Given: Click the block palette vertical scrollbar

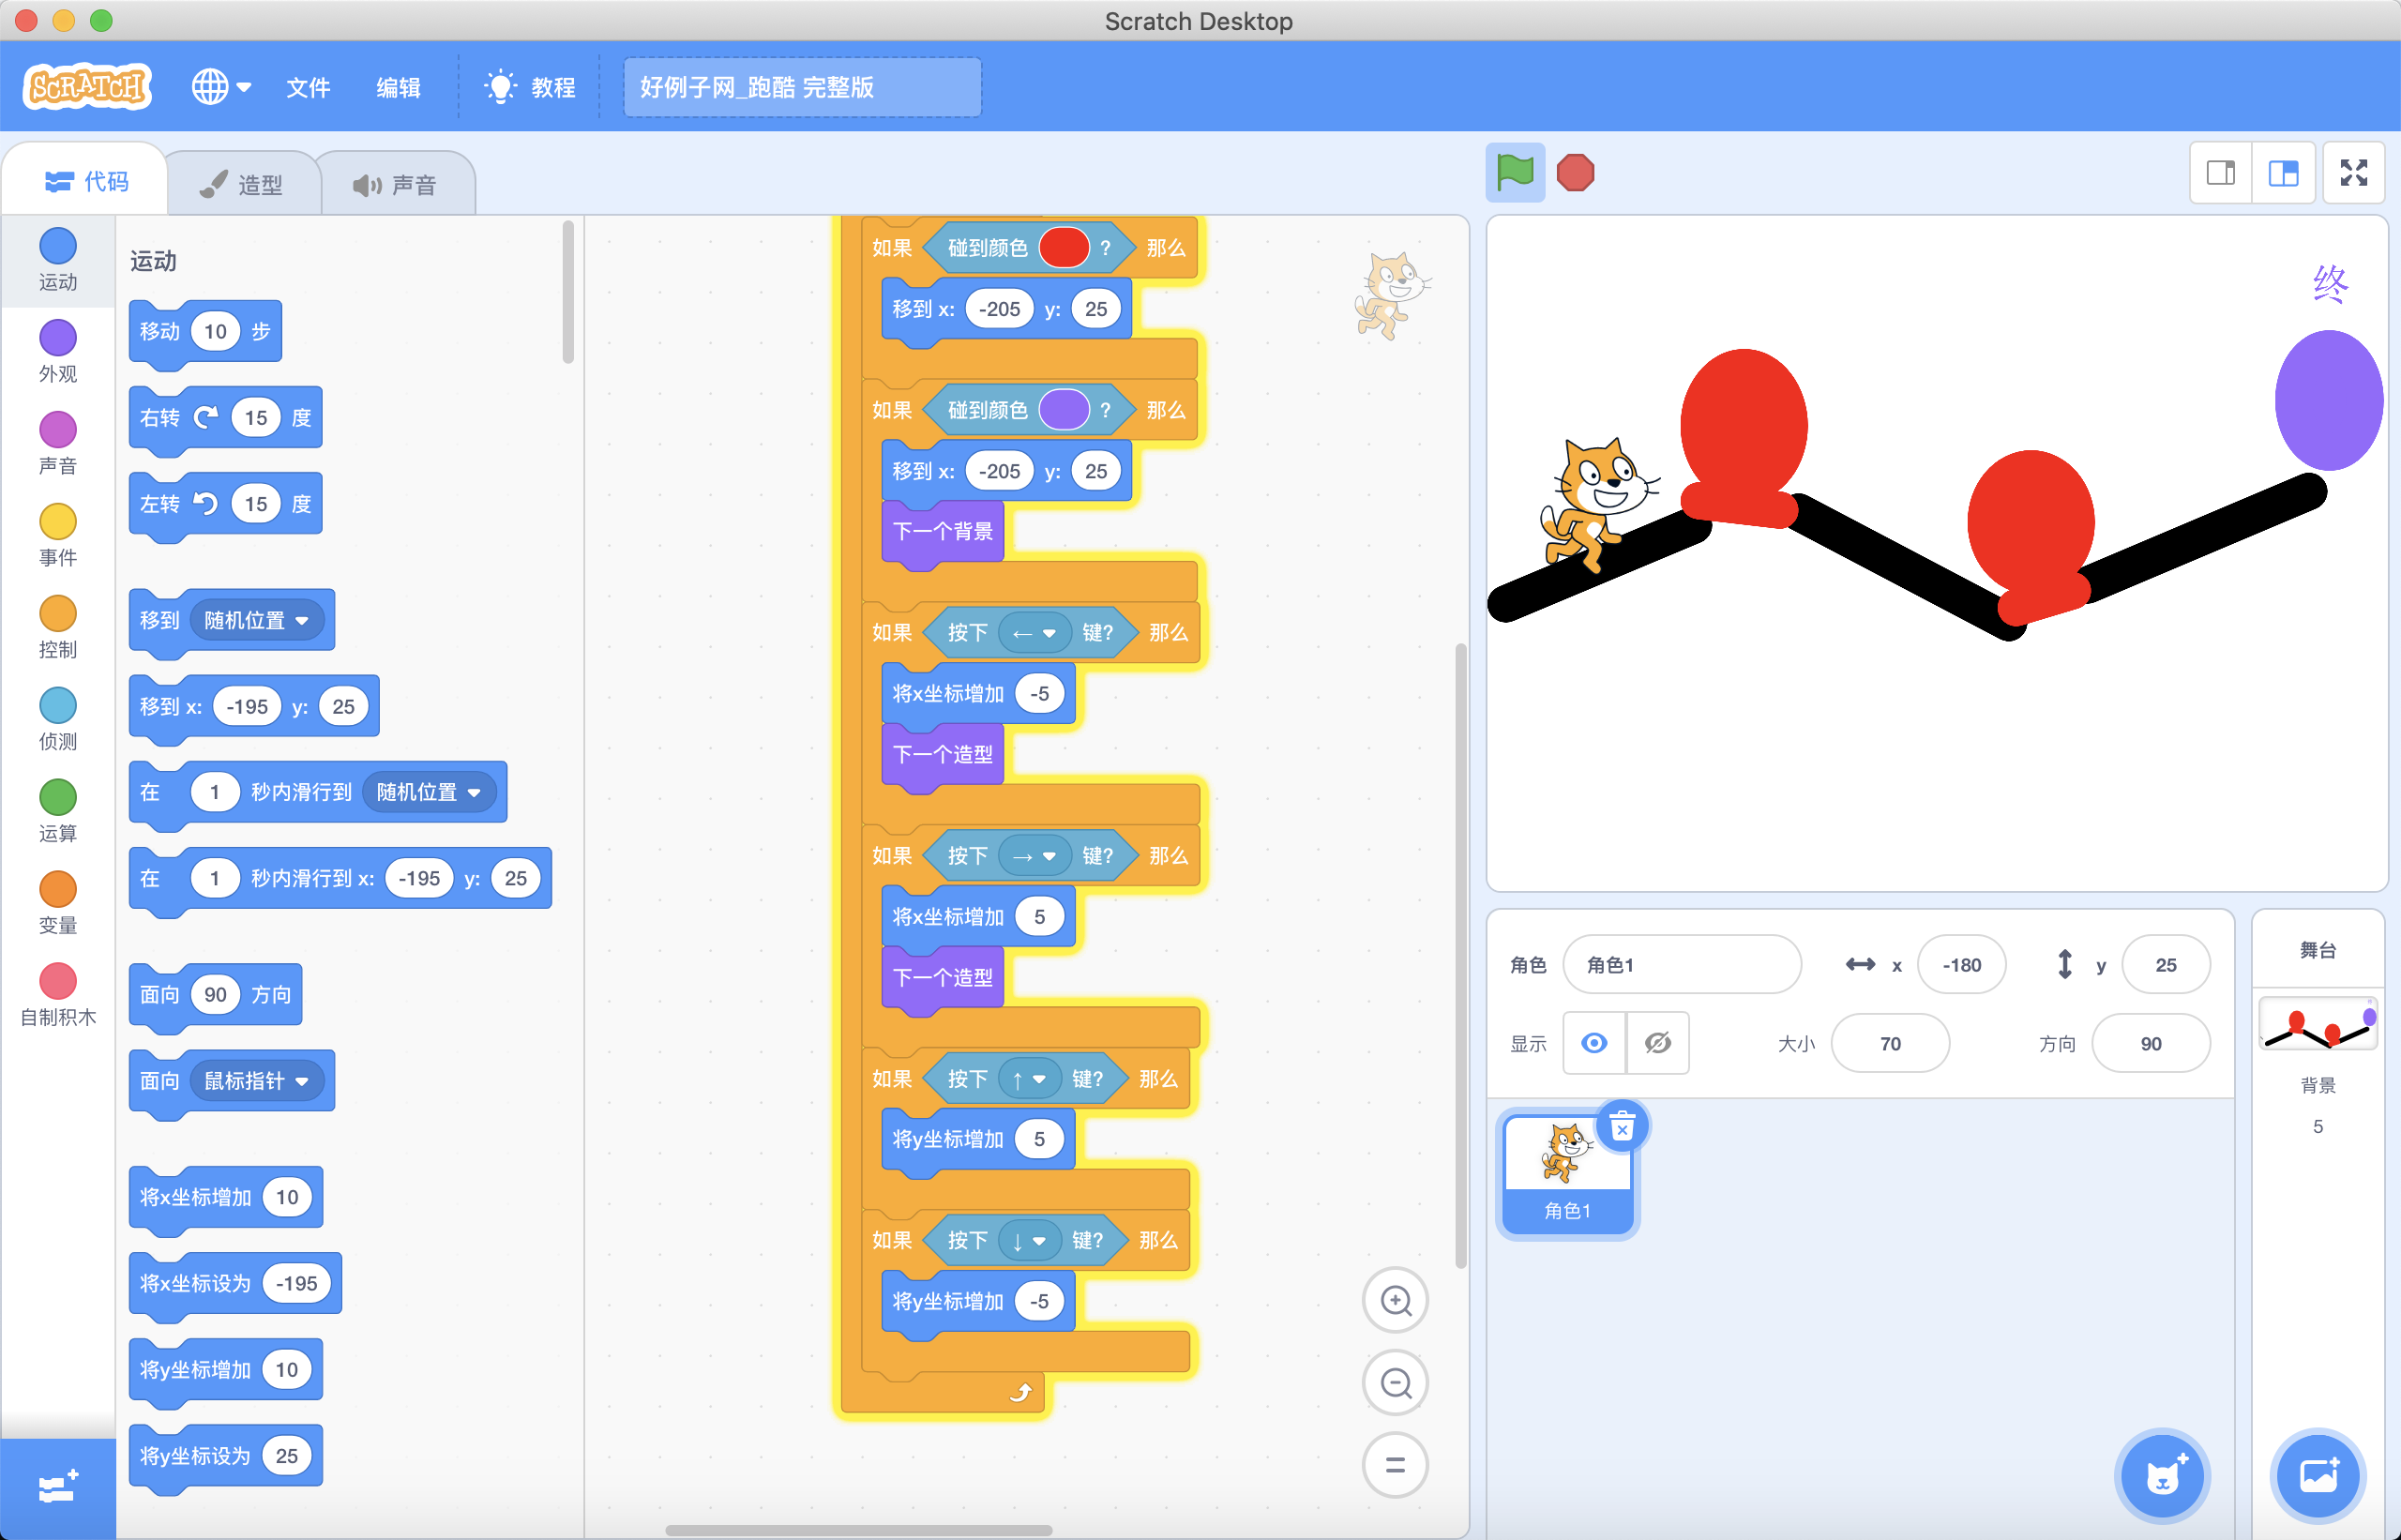Looking at the screenshot, I should pos(568,292).
